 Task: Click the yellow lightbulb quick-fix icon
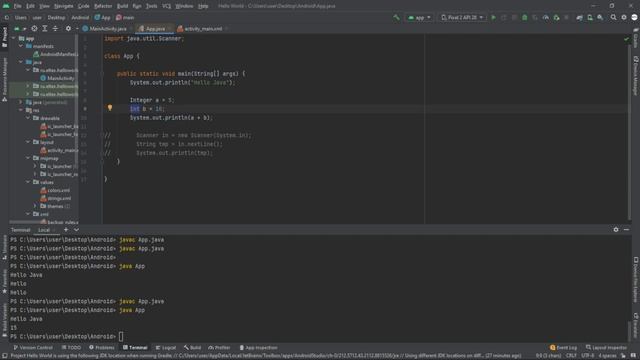coord(110,108)
